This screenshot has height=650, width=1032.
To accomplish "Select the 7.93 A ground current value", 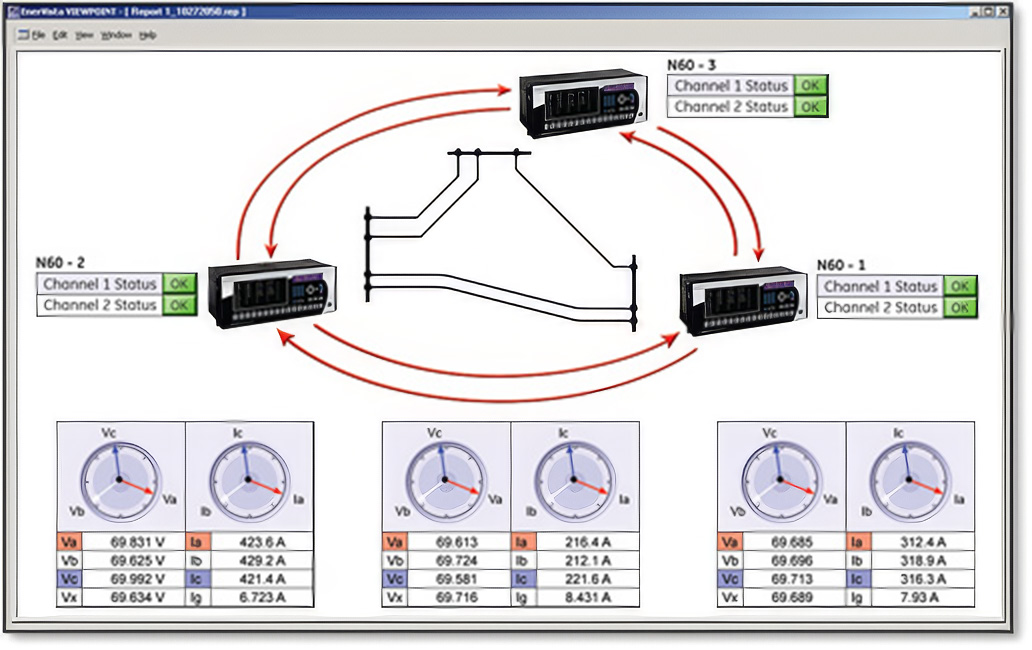I will 918,597.
